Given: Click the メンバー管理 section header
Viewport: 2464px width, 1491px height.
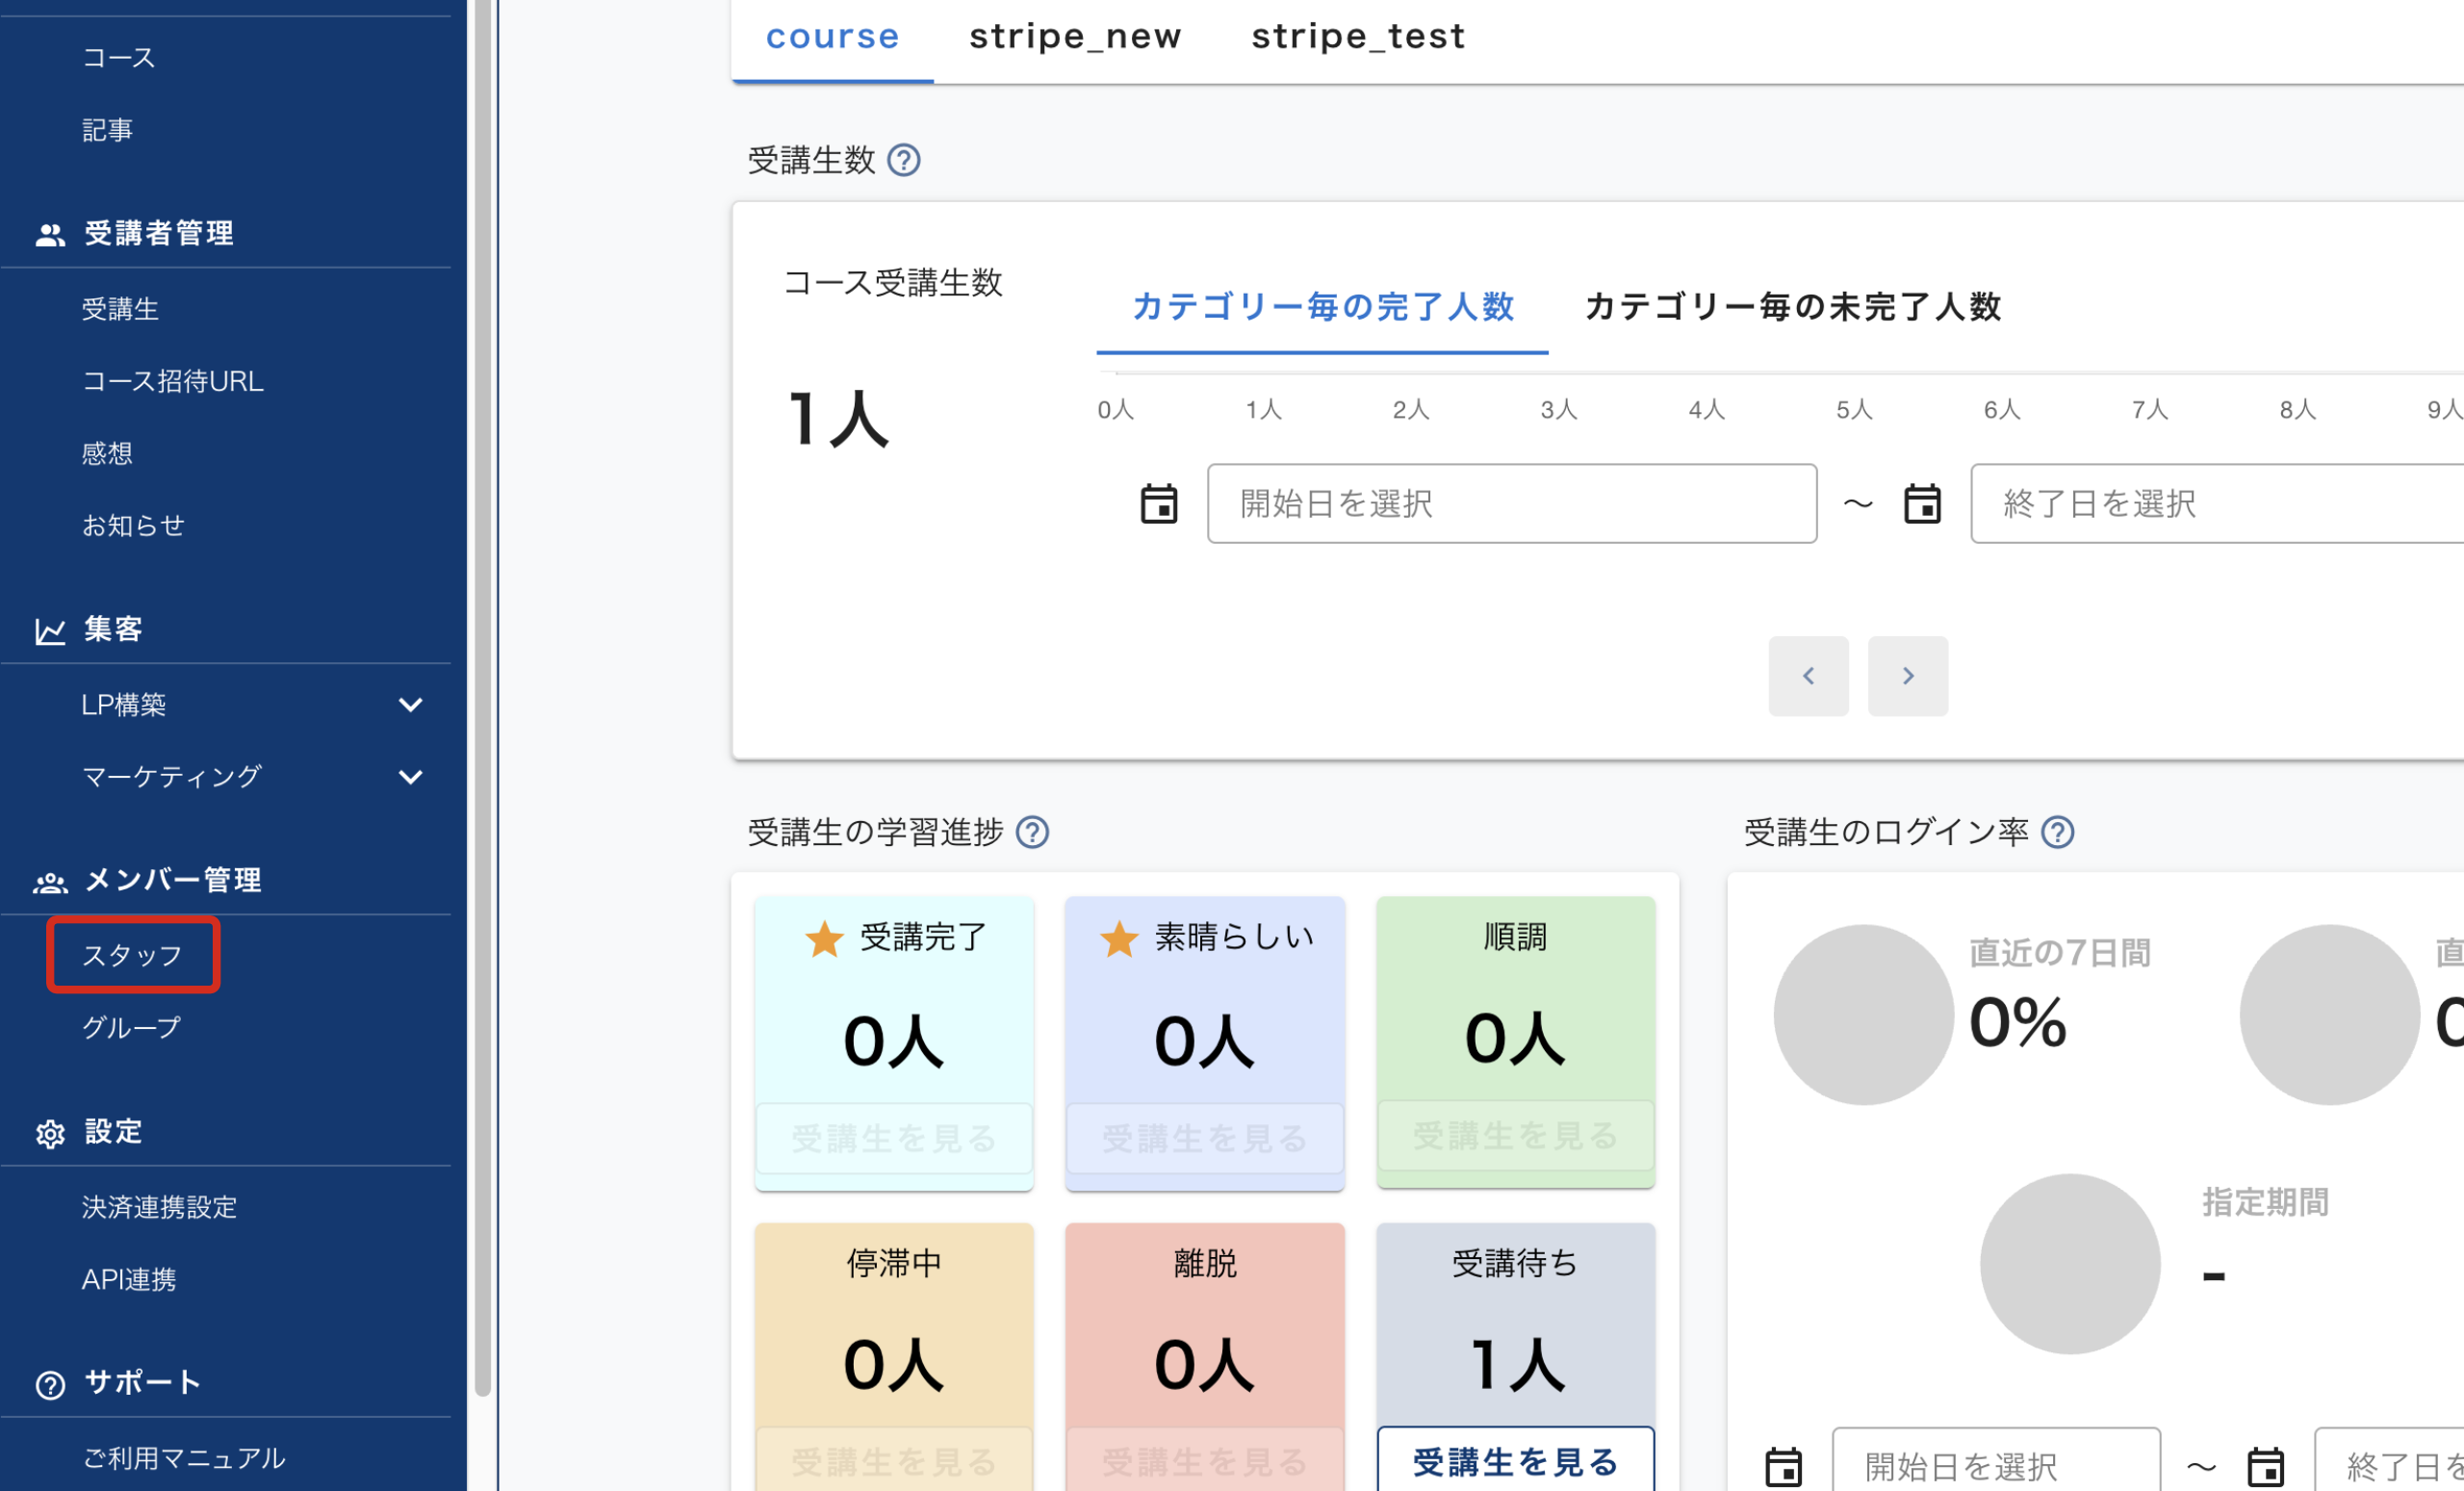Looking at the screenshot, I should click(x=173, y=881).
